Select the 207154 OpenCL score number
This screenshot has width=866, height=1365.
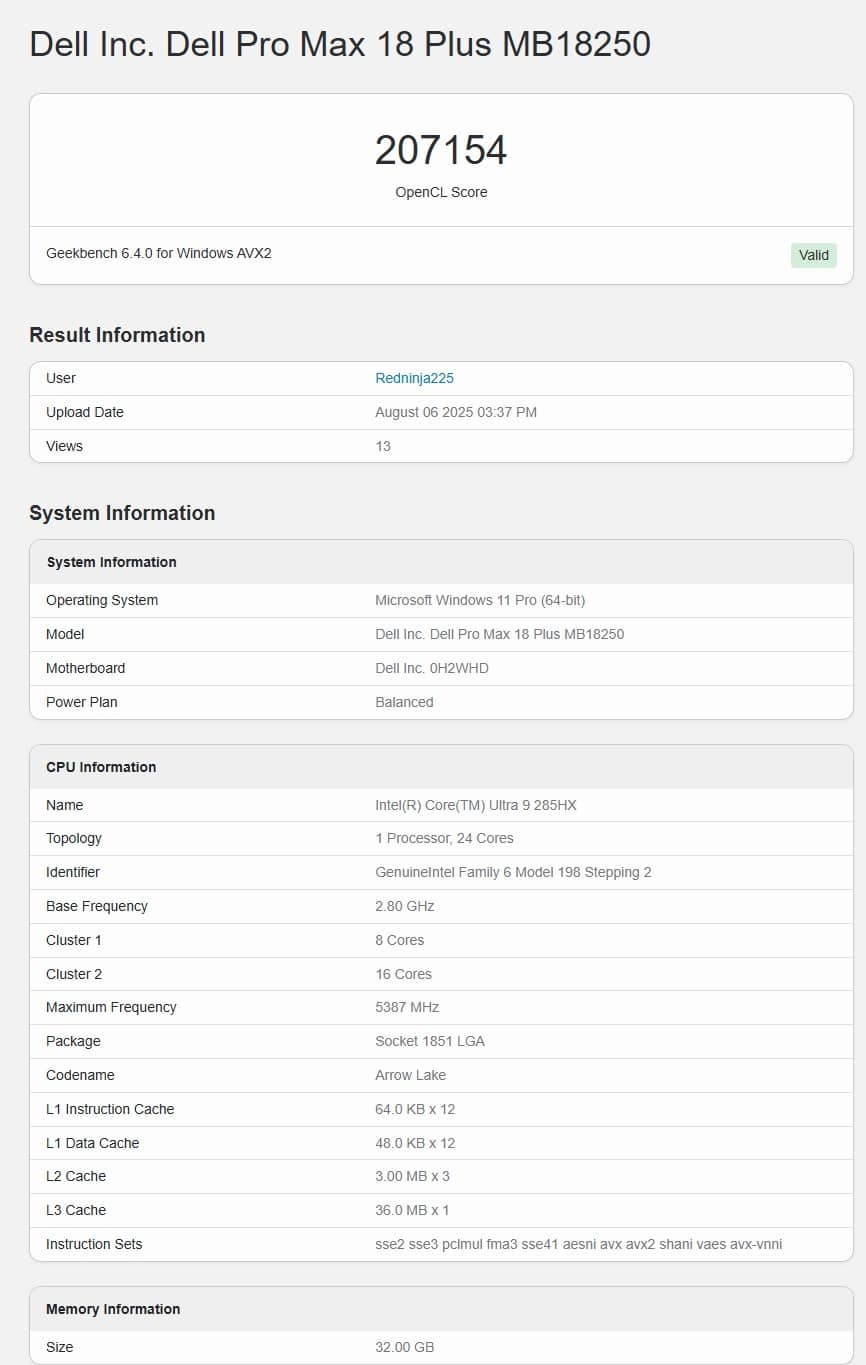[x=441, y=150]
